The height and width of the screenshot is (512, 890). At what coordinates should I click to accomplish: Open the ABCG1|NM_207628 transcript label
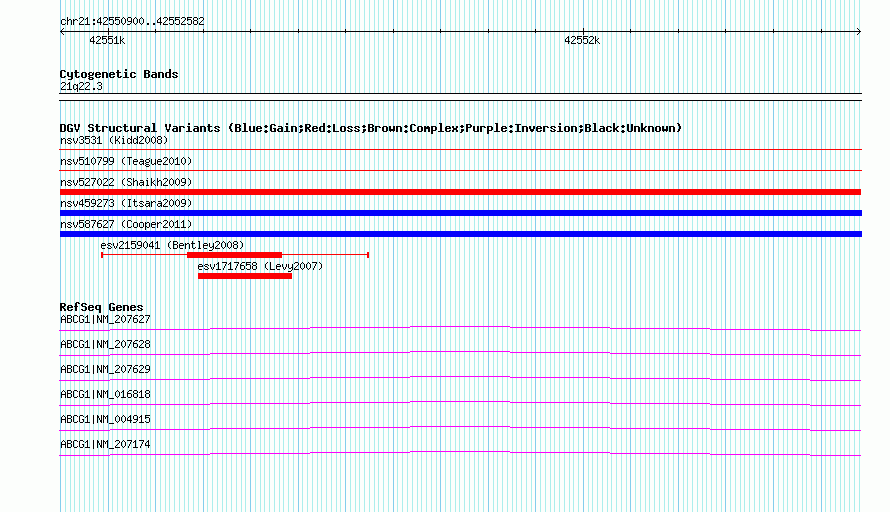coord(105,345)
